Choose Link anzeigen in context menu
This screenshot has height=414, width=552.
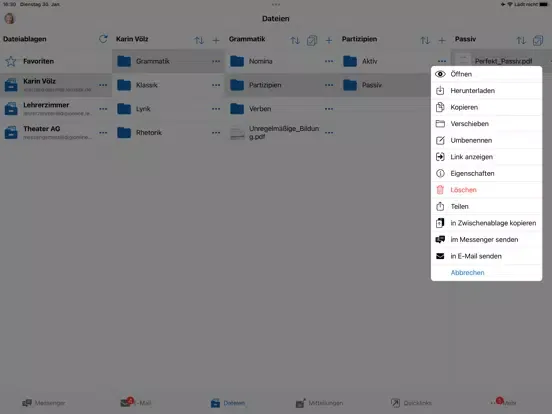pyautogui.click(x=487, y=157)
